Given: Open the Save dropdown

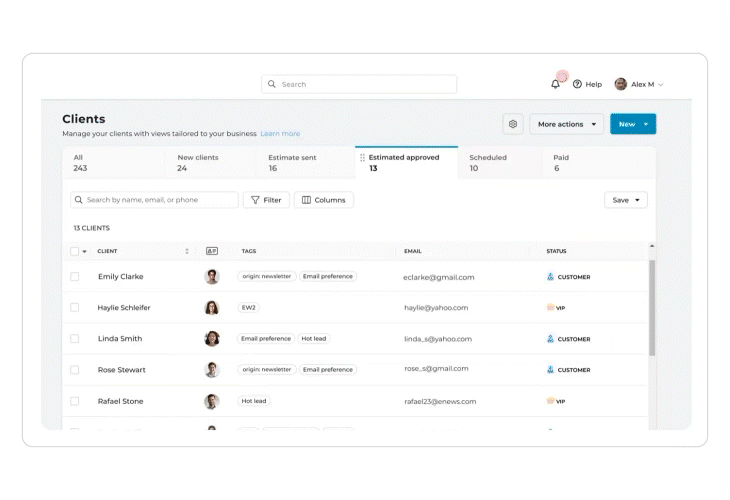Looking at the screenshot, I should pyautogui.click(x=626, y=200).
